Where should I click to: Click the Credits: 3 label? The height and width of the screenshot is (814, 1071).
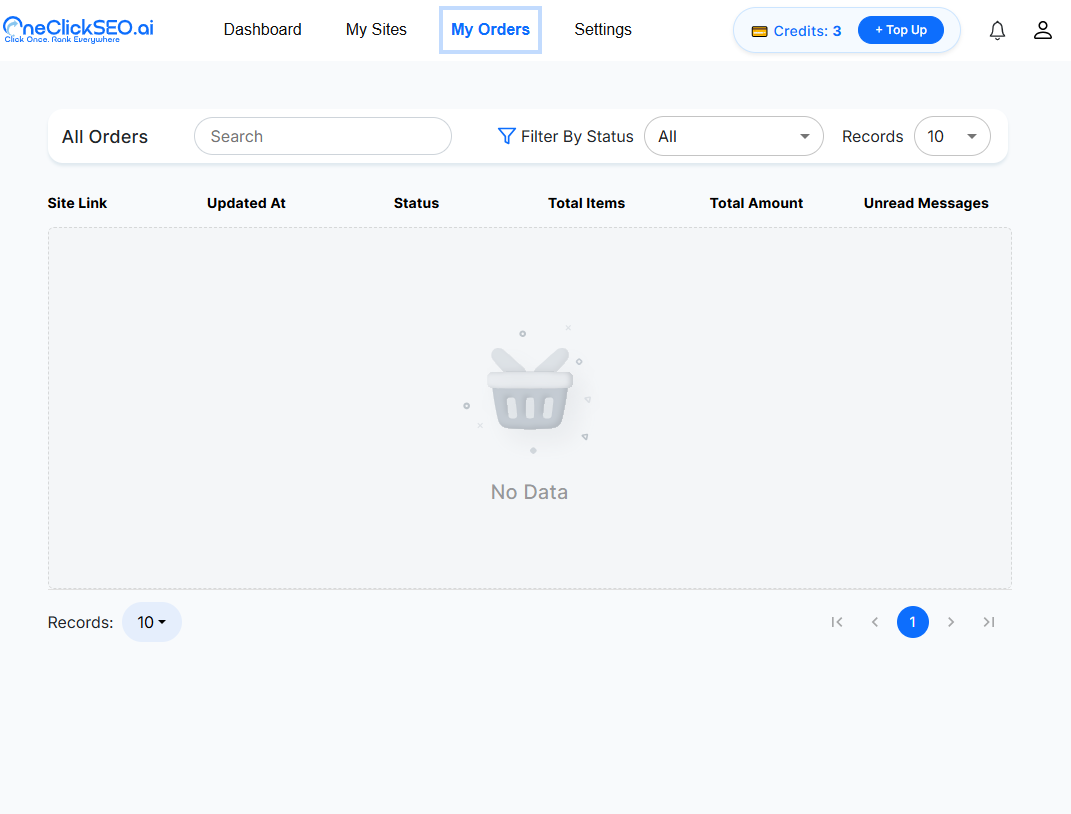[x=807, y=31]
